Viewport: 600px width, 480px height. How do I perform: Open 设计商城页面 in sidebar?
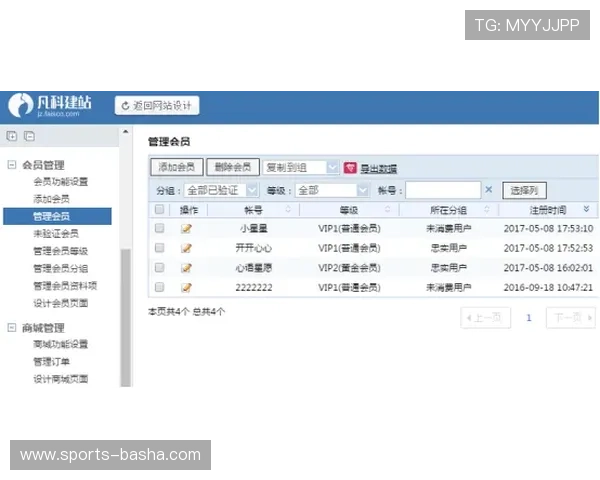click(60, 379)
